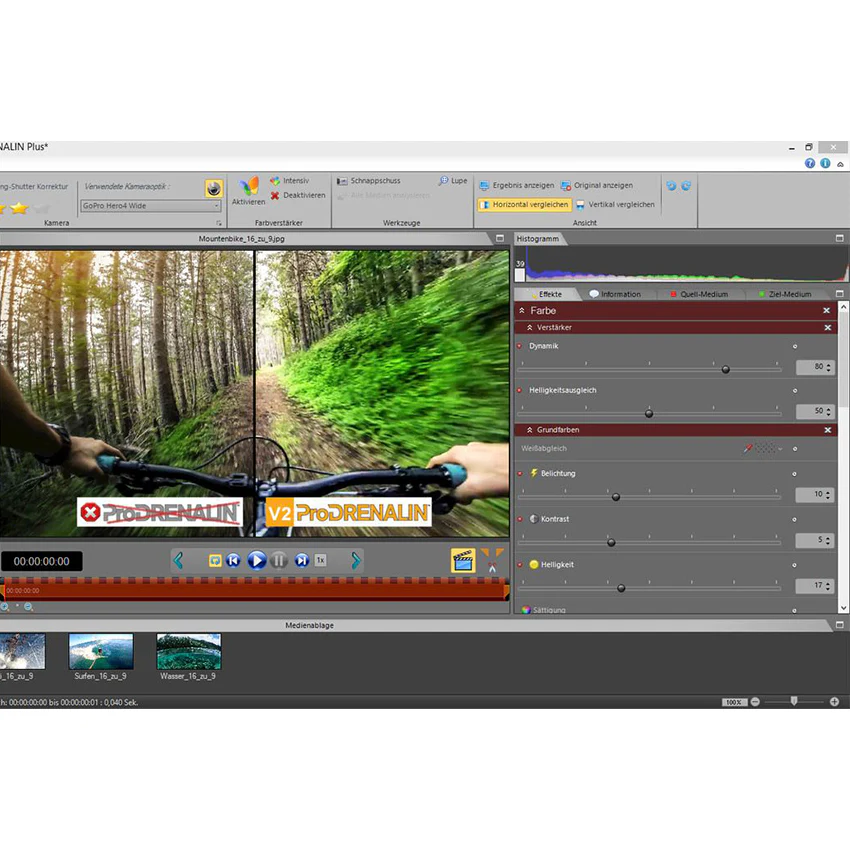Jump to start with skip-back button
The width and height of the screenshot is (850, 850).
click(x=234, y=561)
